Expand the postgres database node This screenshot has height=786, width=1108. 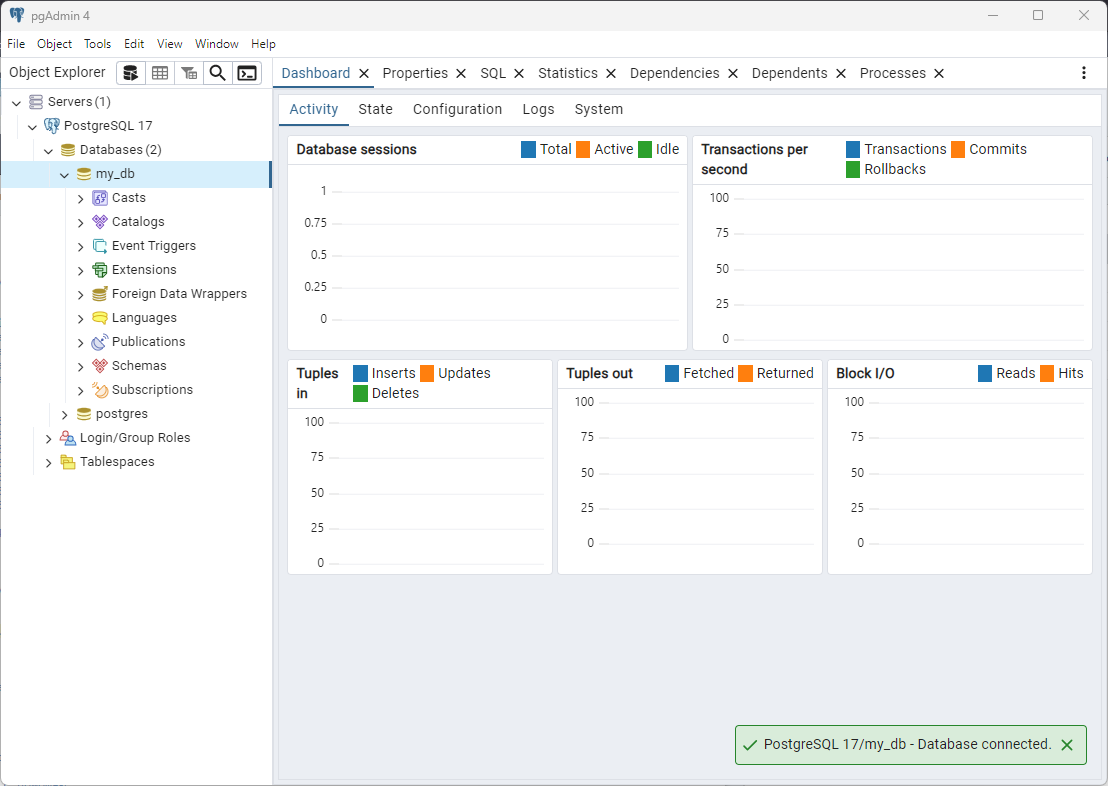pyautogui.click(x=65, y=415)
